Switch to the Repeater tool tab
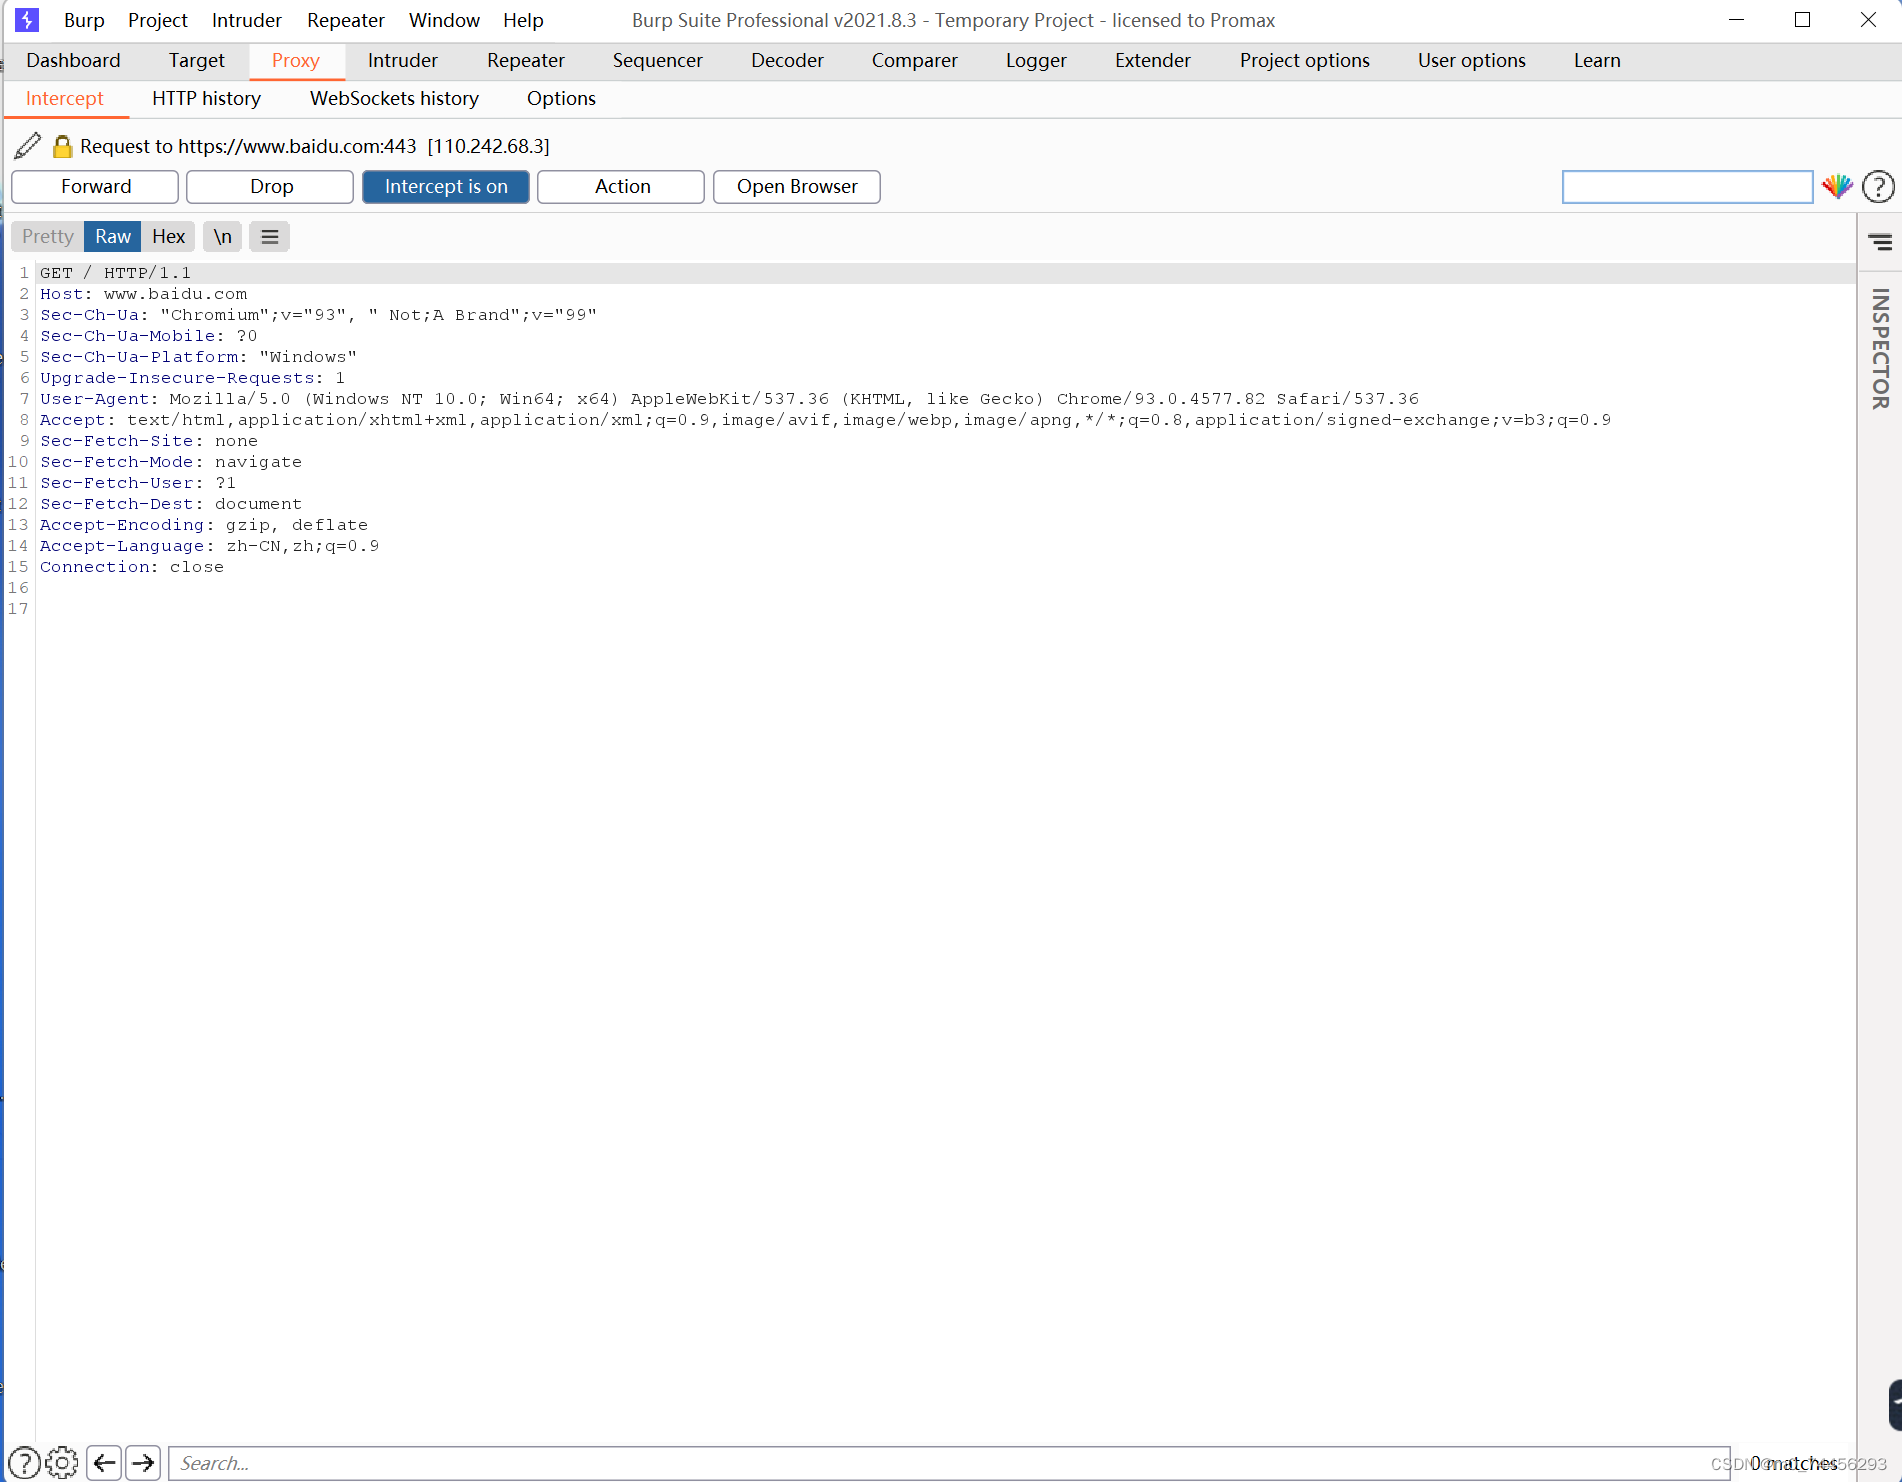 click(x=526, y=61)
